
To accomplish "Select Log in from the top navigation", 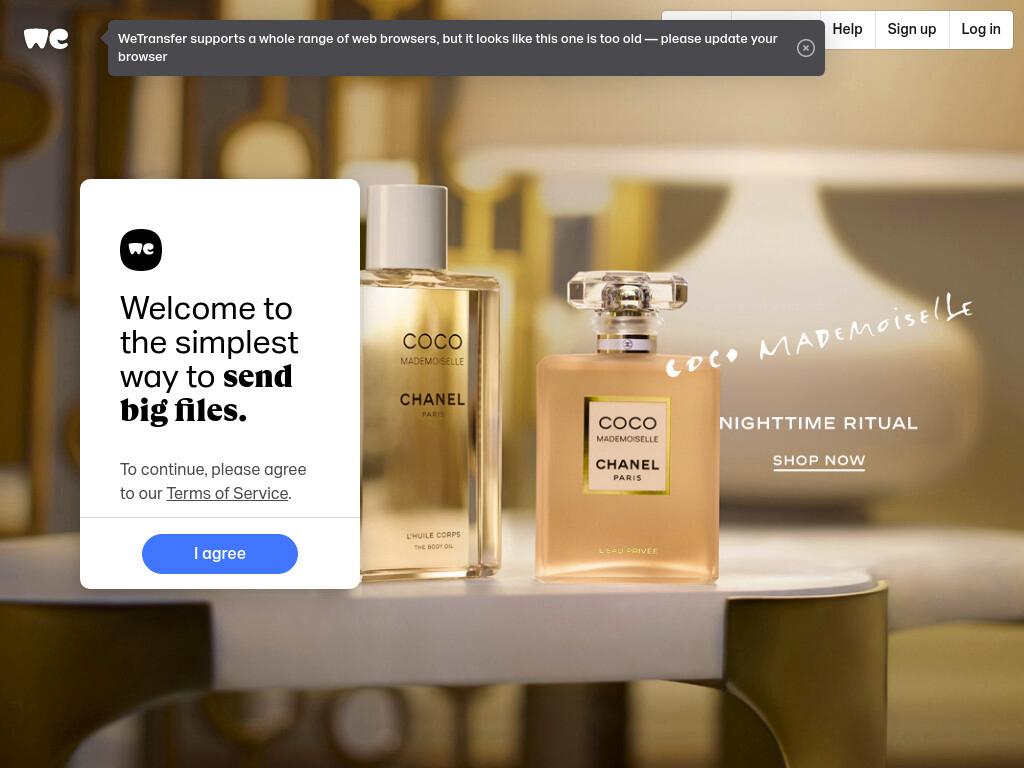I will 980,29.
